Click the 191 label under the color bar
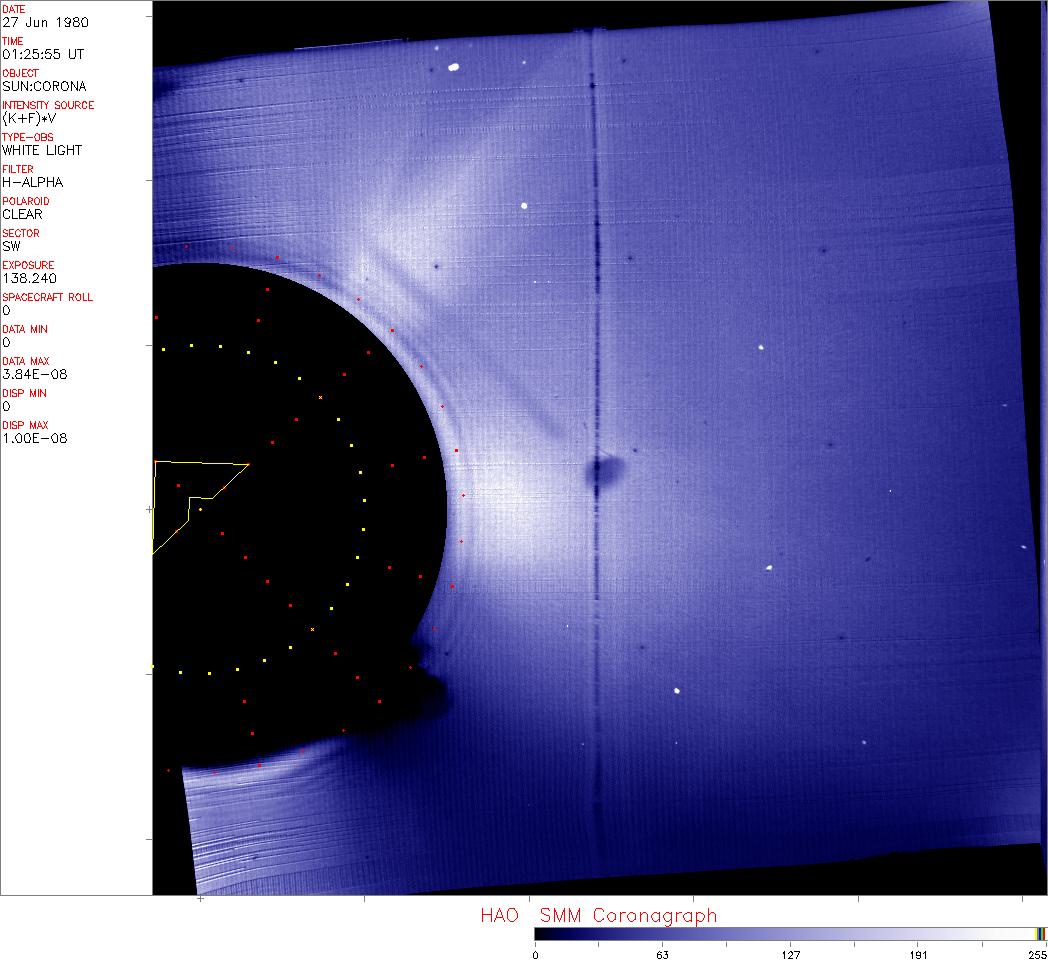Viewport: 1048px width, 960px height. (918, 954)
